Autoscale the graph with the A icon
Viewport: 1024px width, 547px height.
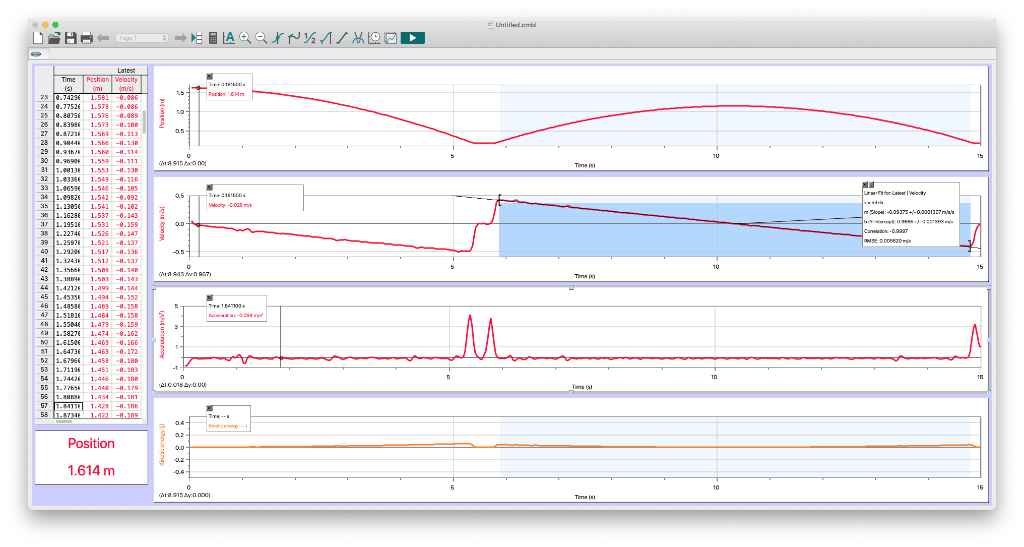229,39
